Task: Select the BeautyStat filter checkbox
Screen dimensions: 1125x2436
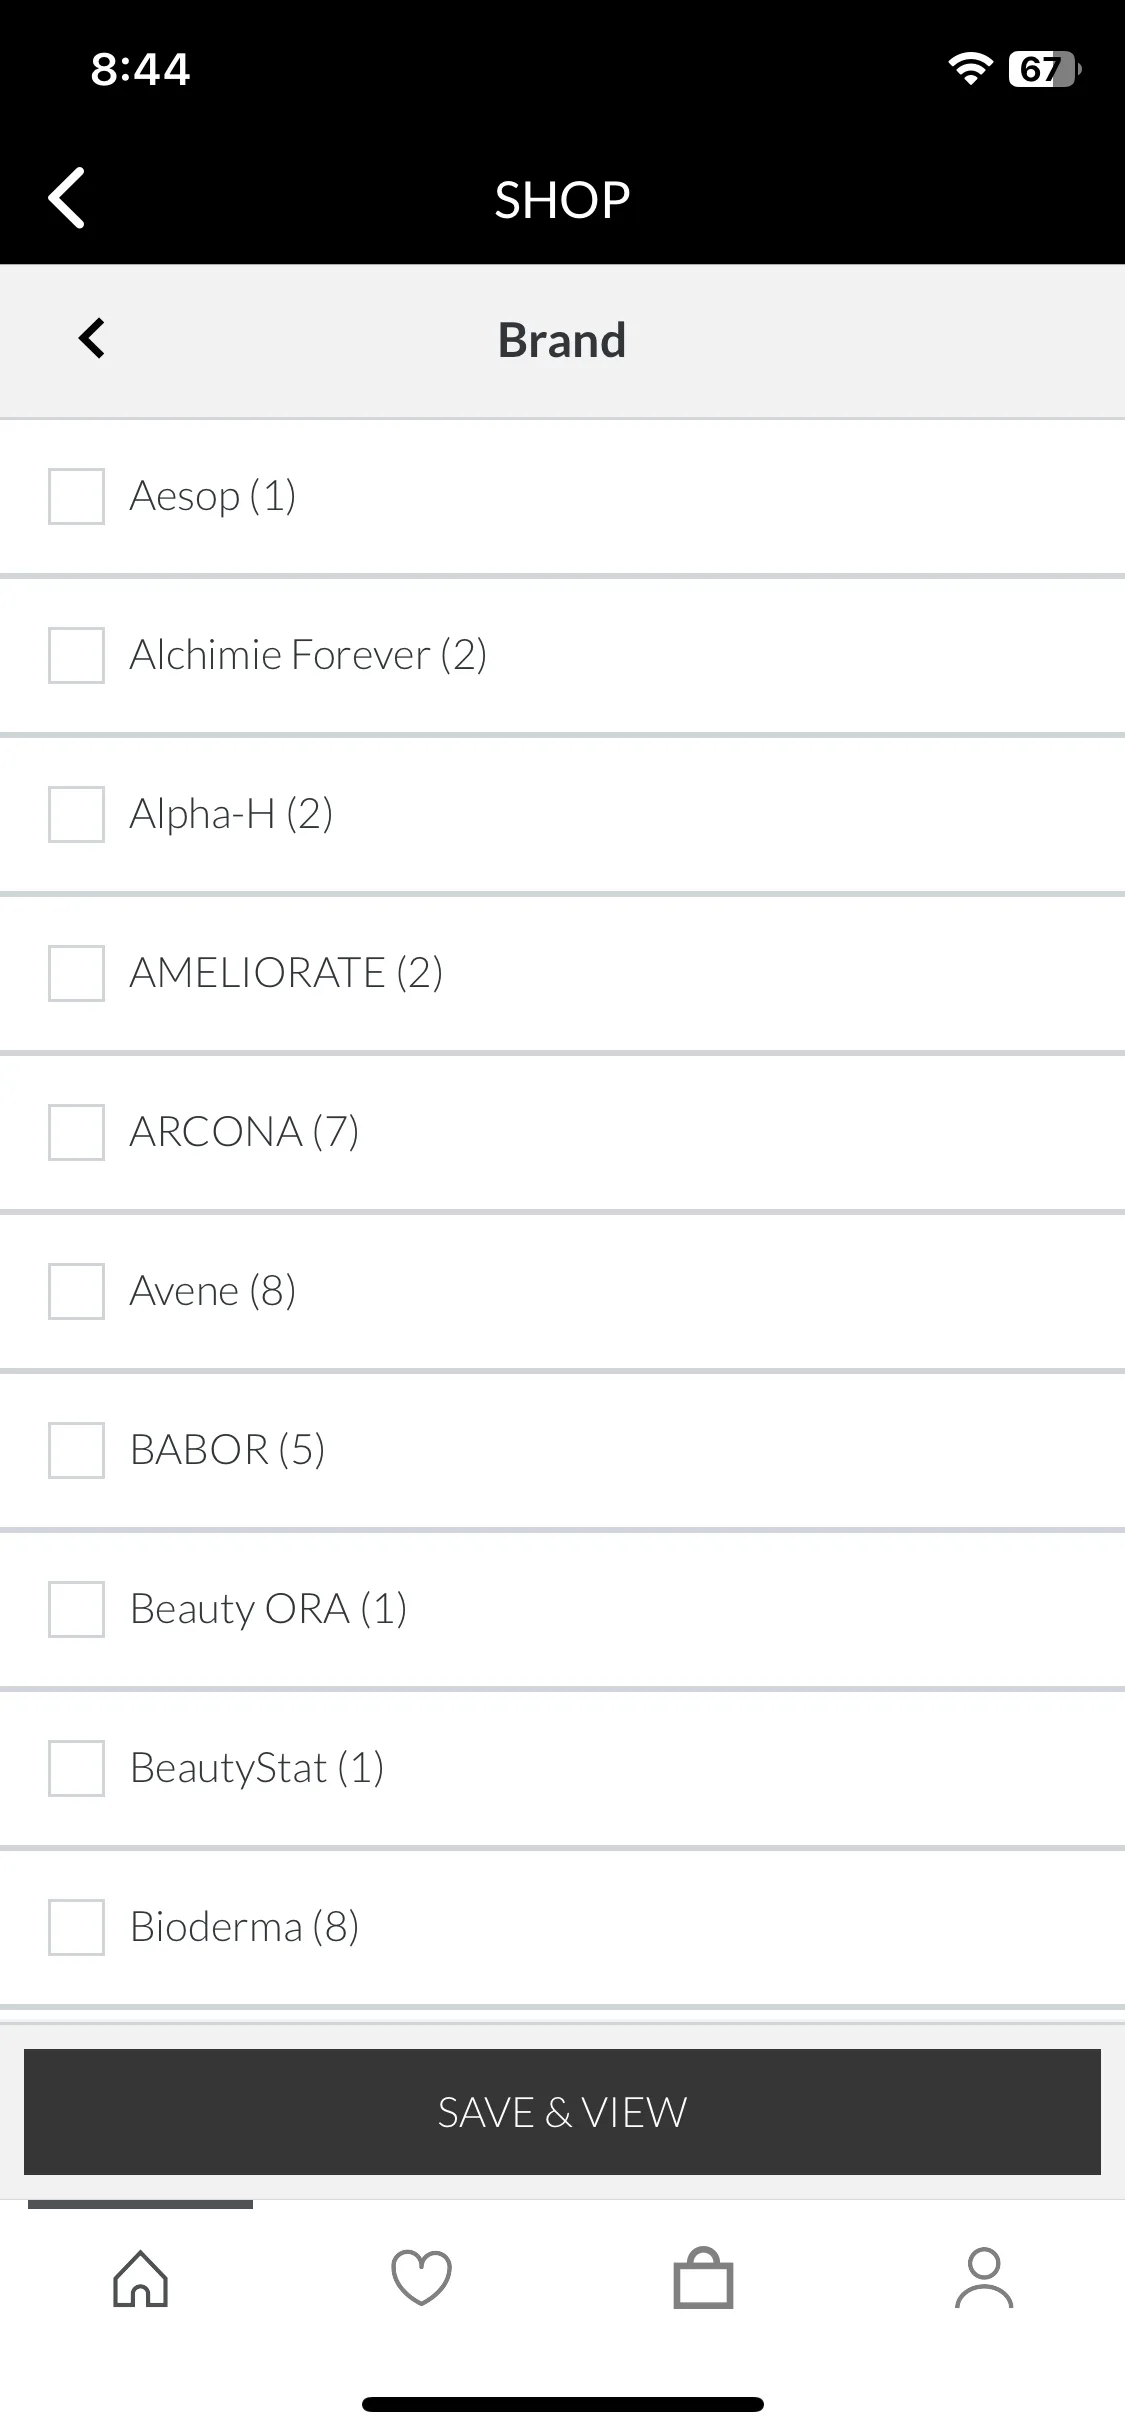Action: pos(76,1768)
